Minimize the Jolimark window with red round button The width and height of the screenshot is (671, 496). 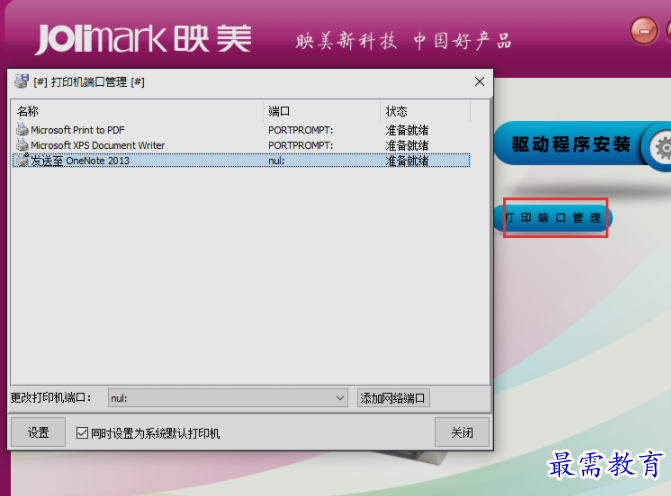coord(644,30)
